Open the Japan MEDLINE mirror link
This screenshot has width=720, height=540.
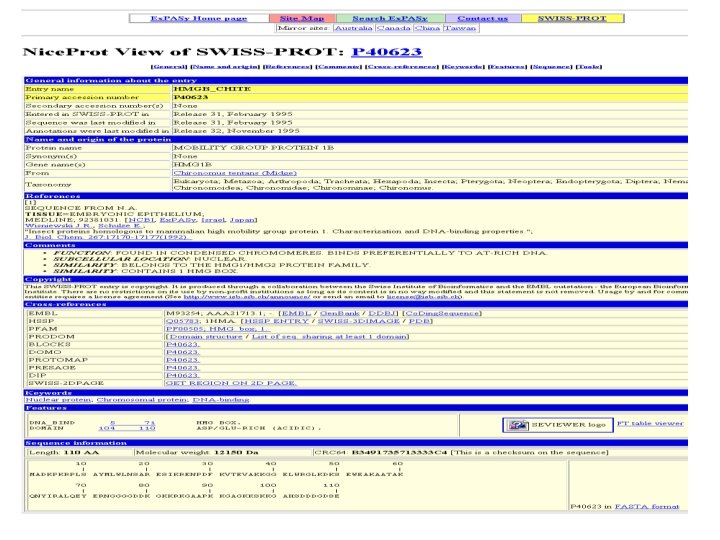coord(242,220)
